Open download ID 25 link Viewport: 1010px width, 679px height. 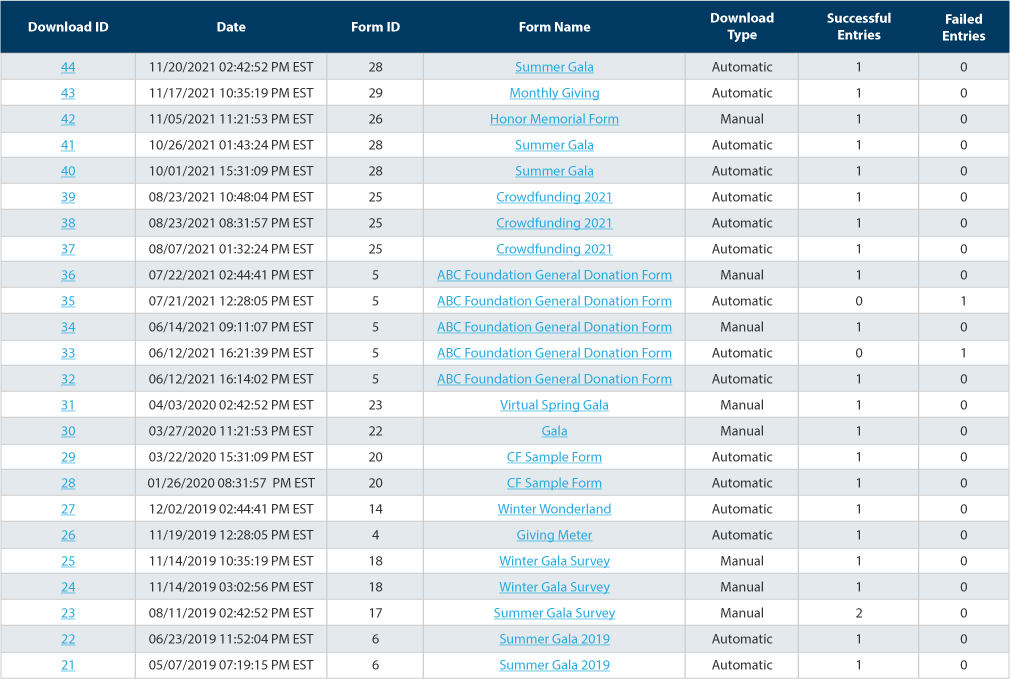tap(68, 561)
